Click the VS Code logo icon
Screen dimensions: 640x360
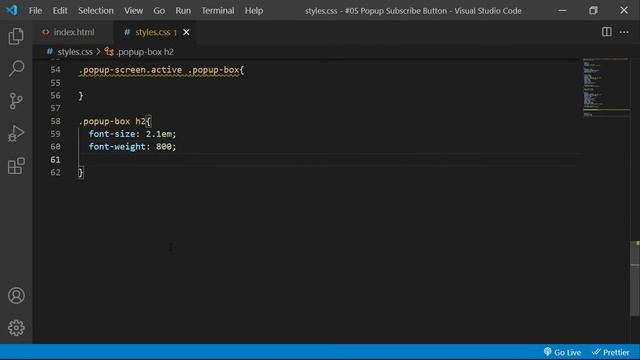click(x=12, y=10)
